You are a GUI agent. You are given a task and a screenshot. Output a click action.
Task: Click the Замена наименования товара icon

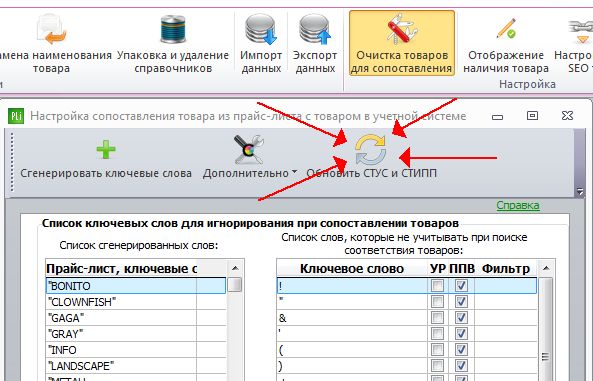click(52, 28)
